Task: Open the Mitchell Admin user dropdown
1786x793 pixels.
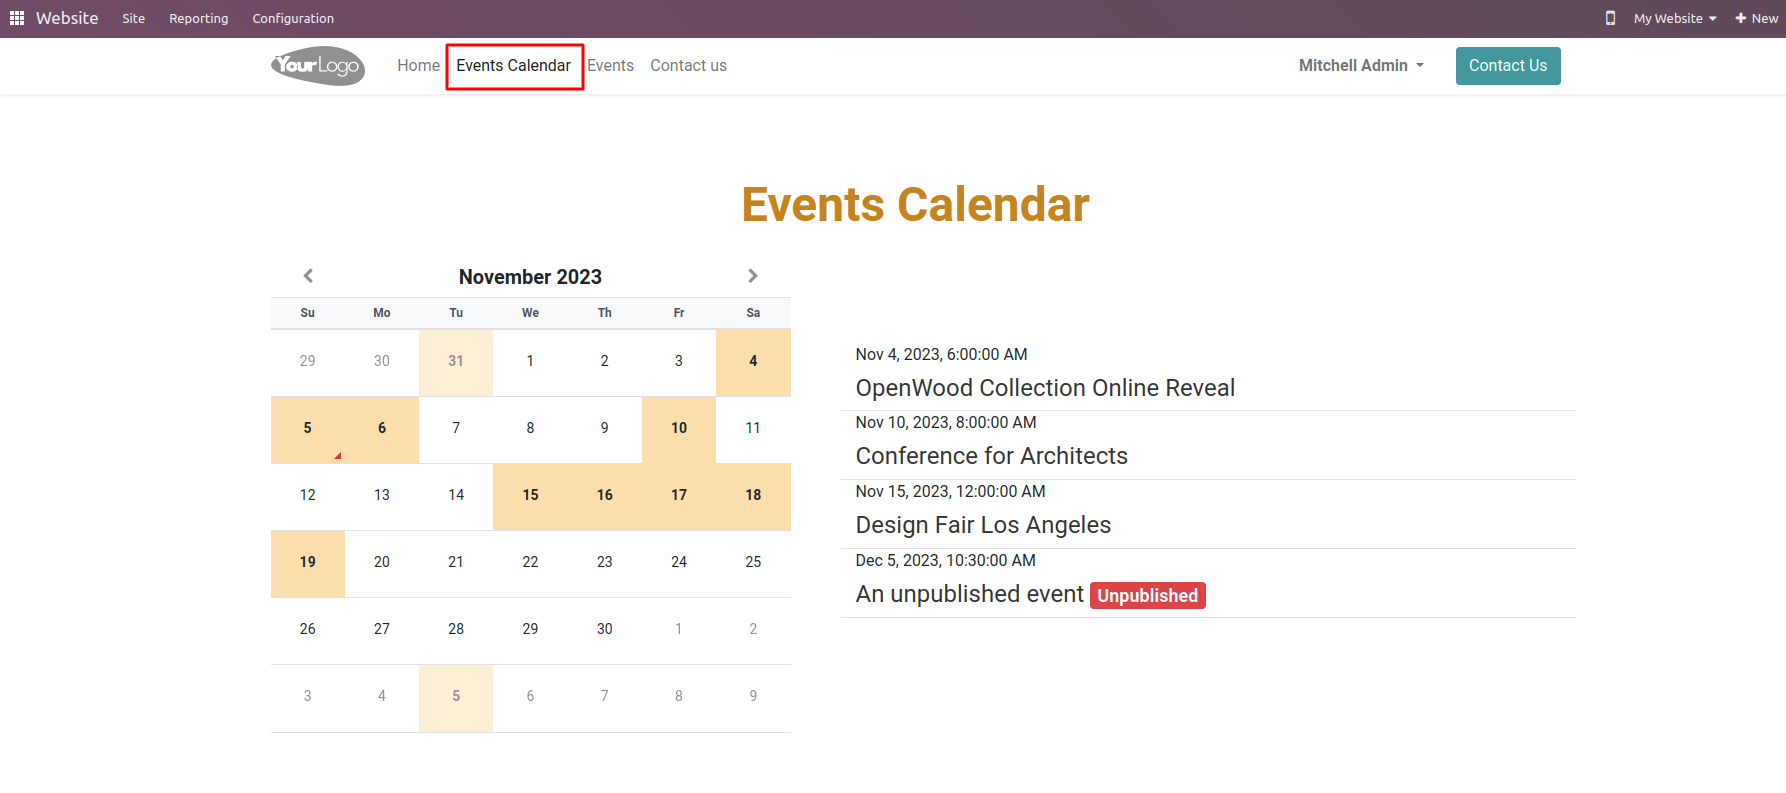Action: tap(1361, 65)
